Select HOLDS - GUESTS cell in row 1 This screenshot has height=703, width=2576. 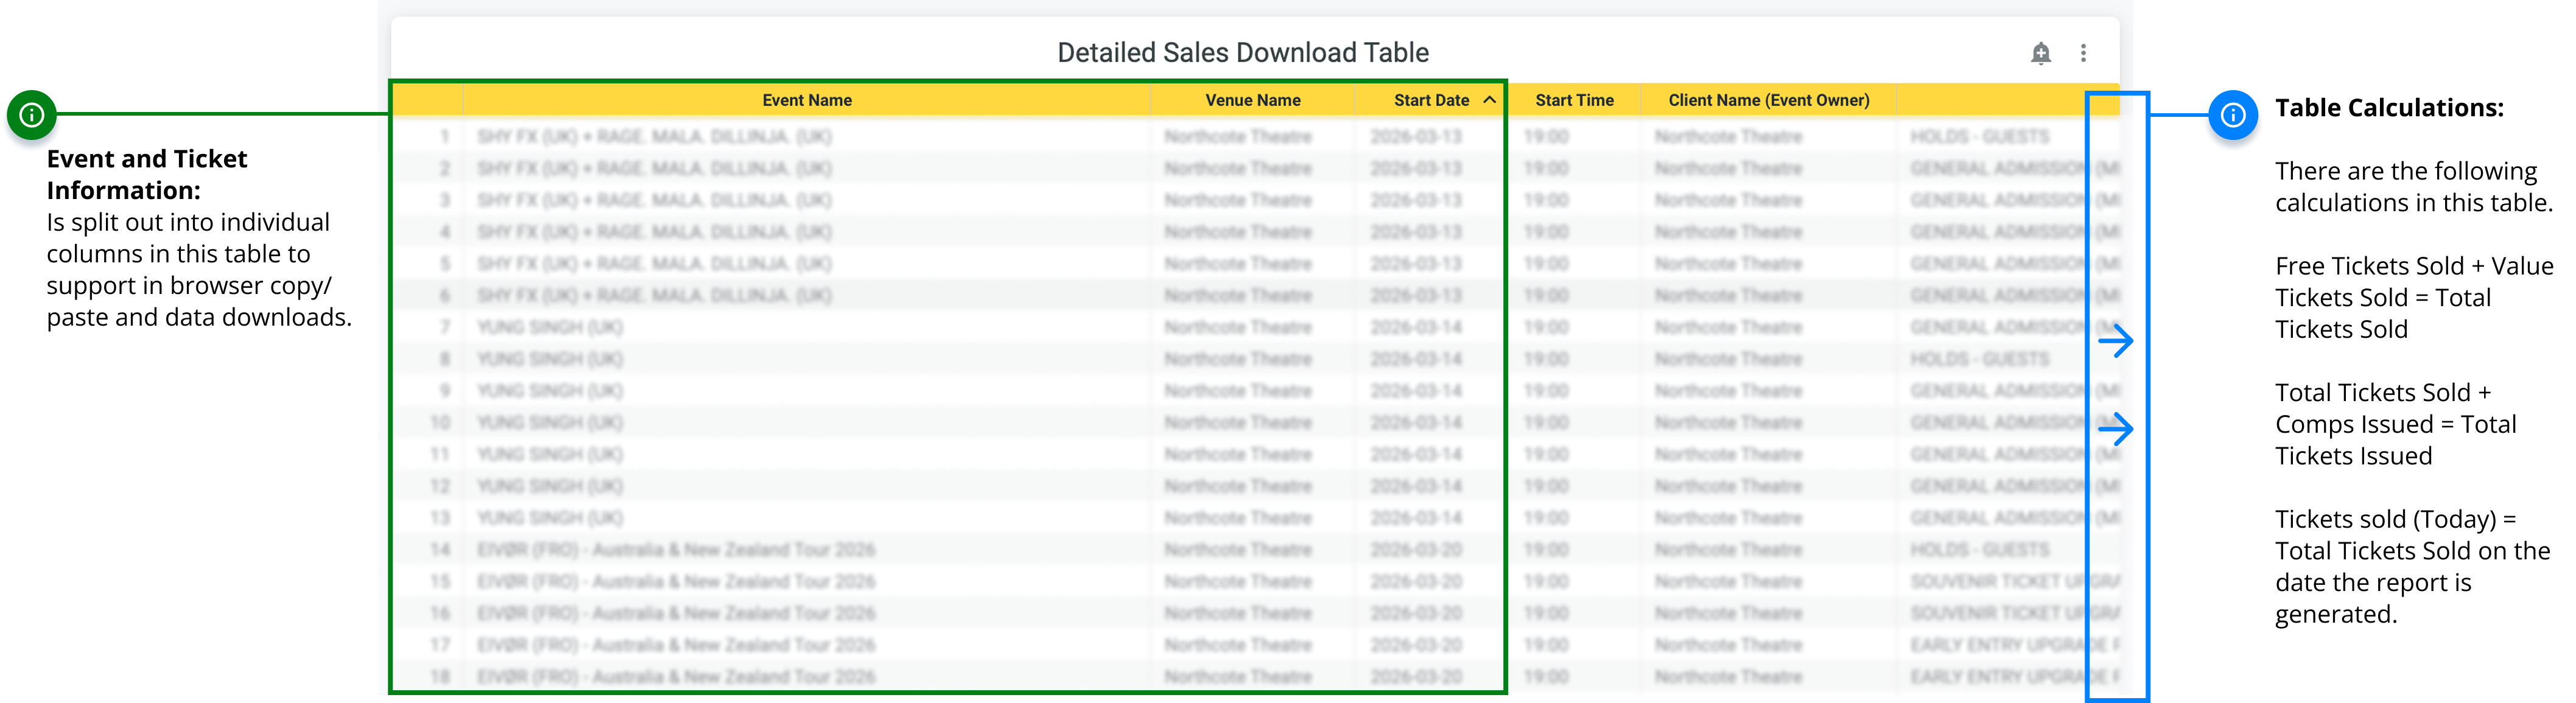[x=1979, y=136]
